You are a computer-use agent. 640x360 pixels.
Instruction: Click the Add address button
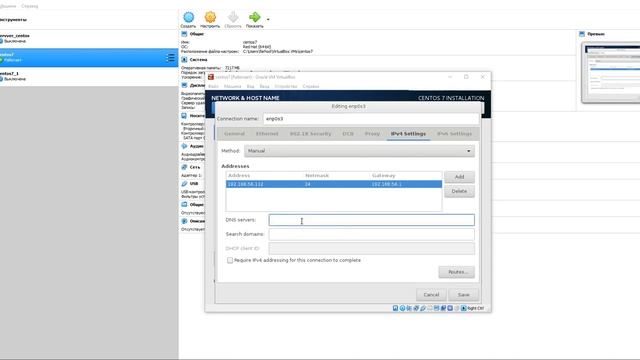coord(460,177)
